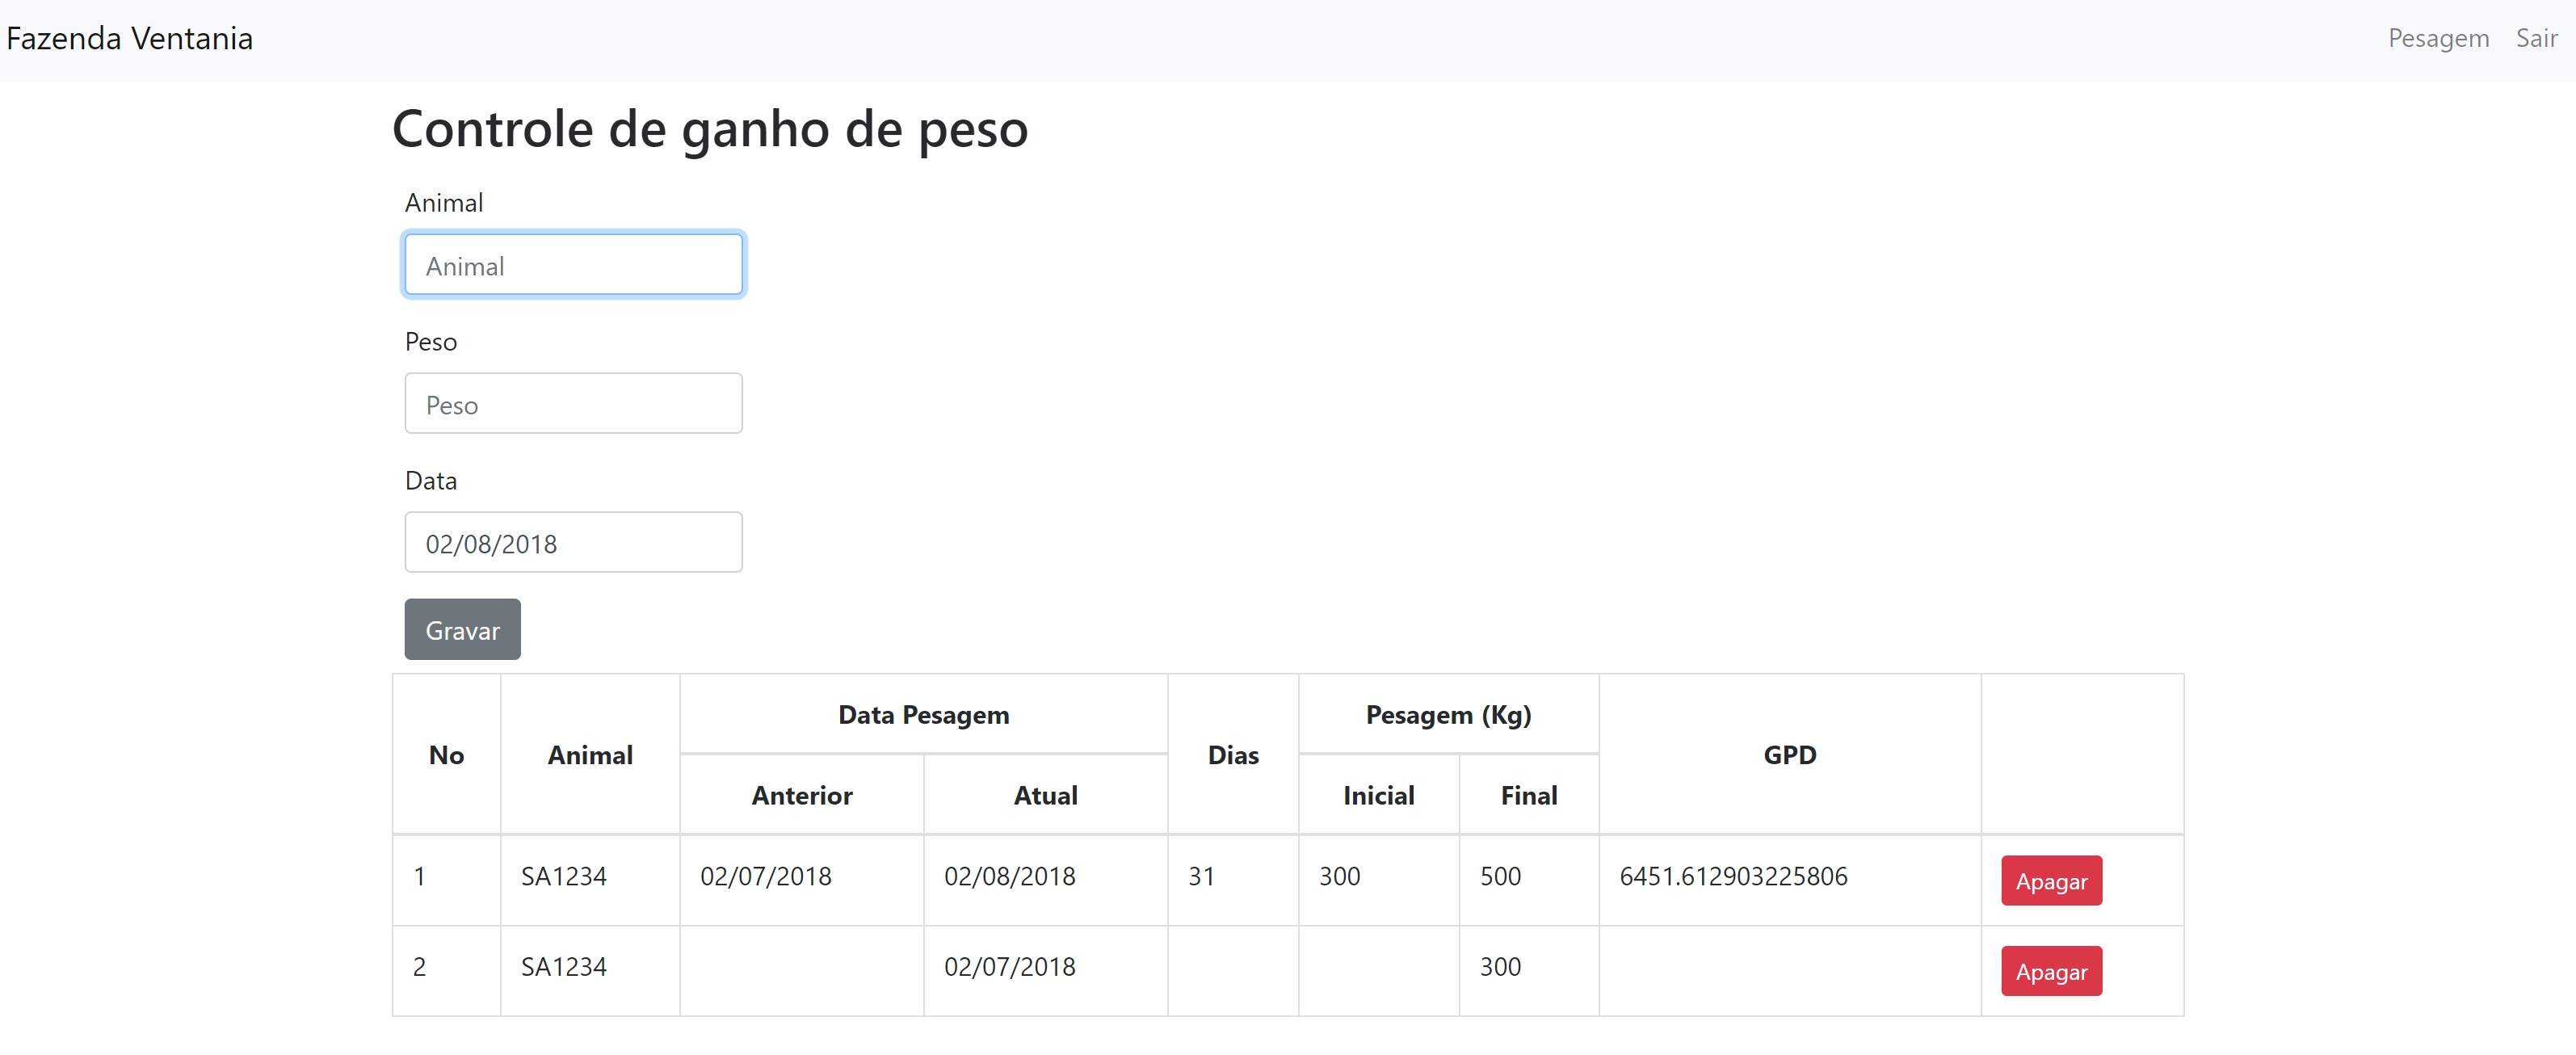Click the Controle de ganho de peso heading
This screenshot has height=1055, width=2576.
(x=710, y=129)
